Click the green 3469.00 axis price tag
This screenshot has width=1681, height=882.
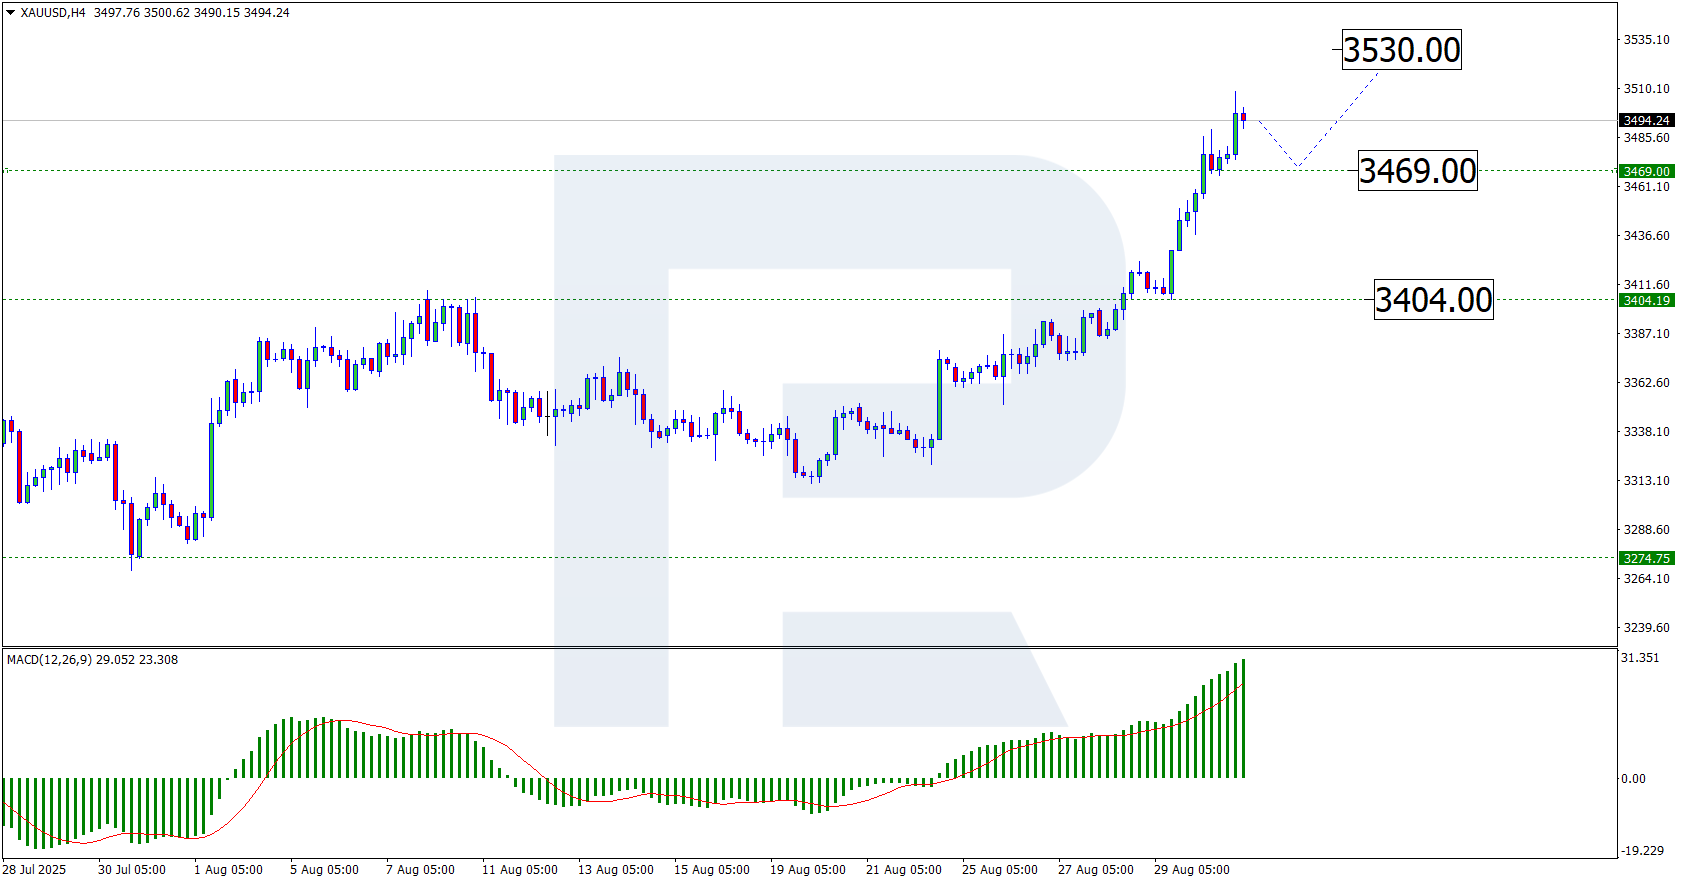[x=1646, y=172]
